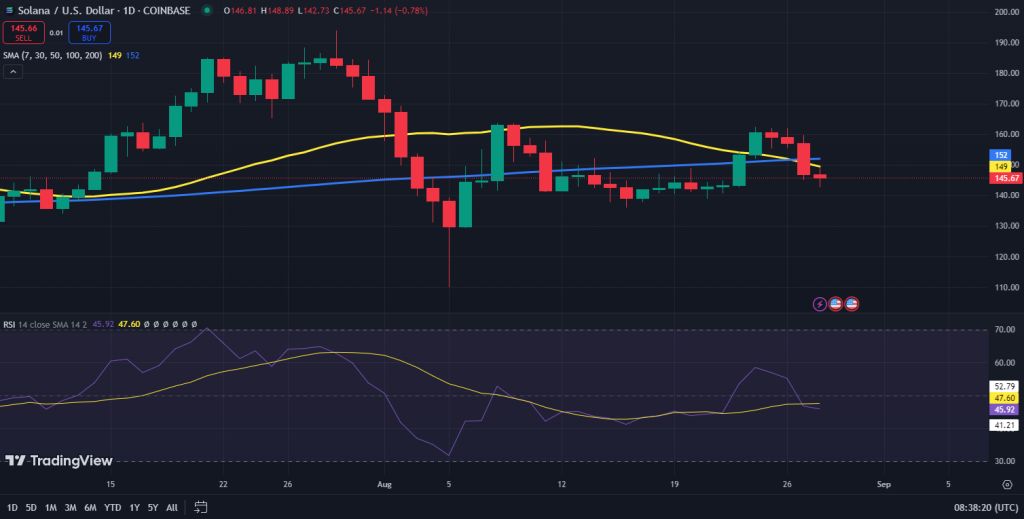Open the SMA indicator legend

pyautogui.click(x=52, y=55)
